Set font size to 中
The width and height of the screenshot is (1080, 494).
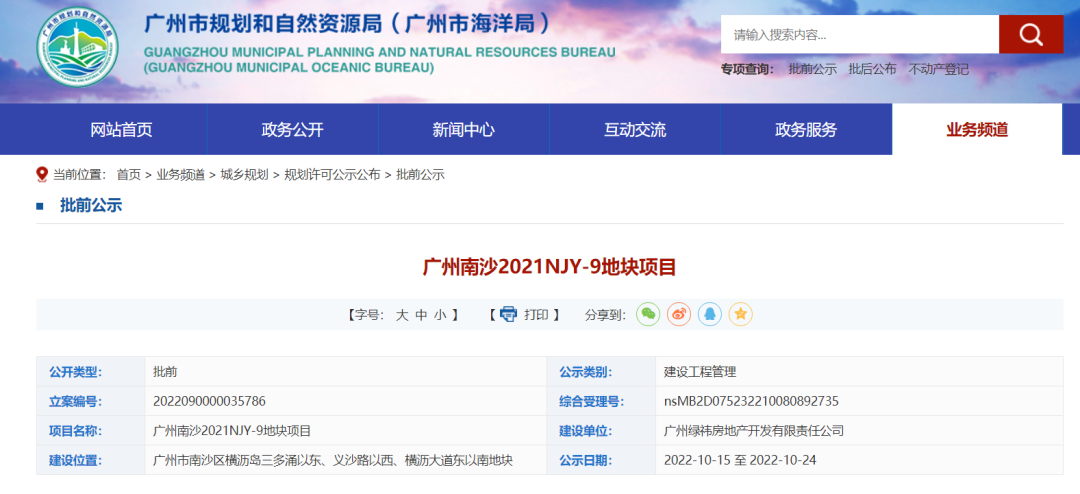[x=422, y=315]
